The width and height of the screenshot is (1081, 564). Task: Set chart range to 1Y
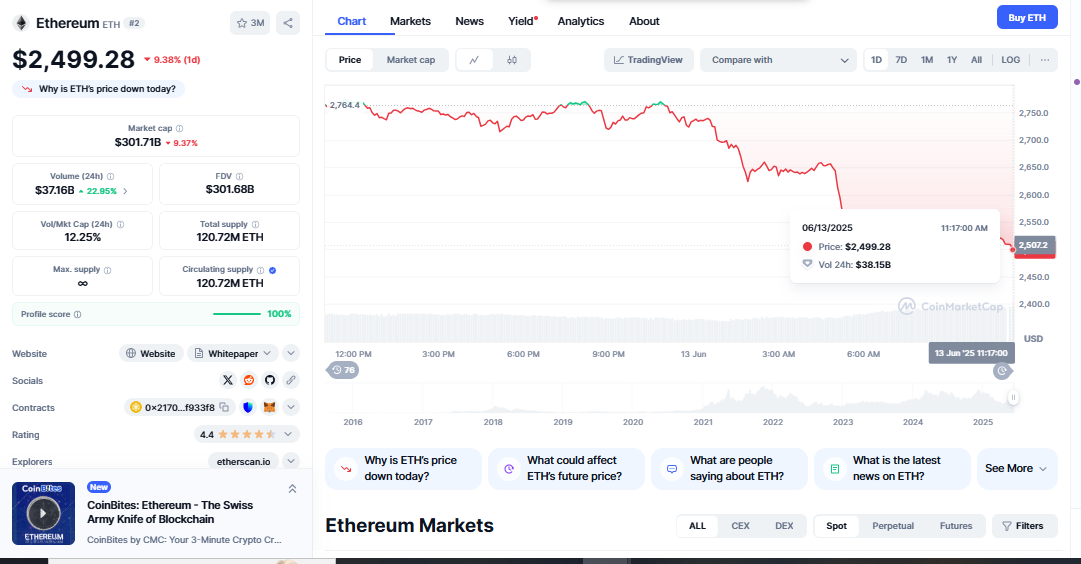(x=952, y=60)
